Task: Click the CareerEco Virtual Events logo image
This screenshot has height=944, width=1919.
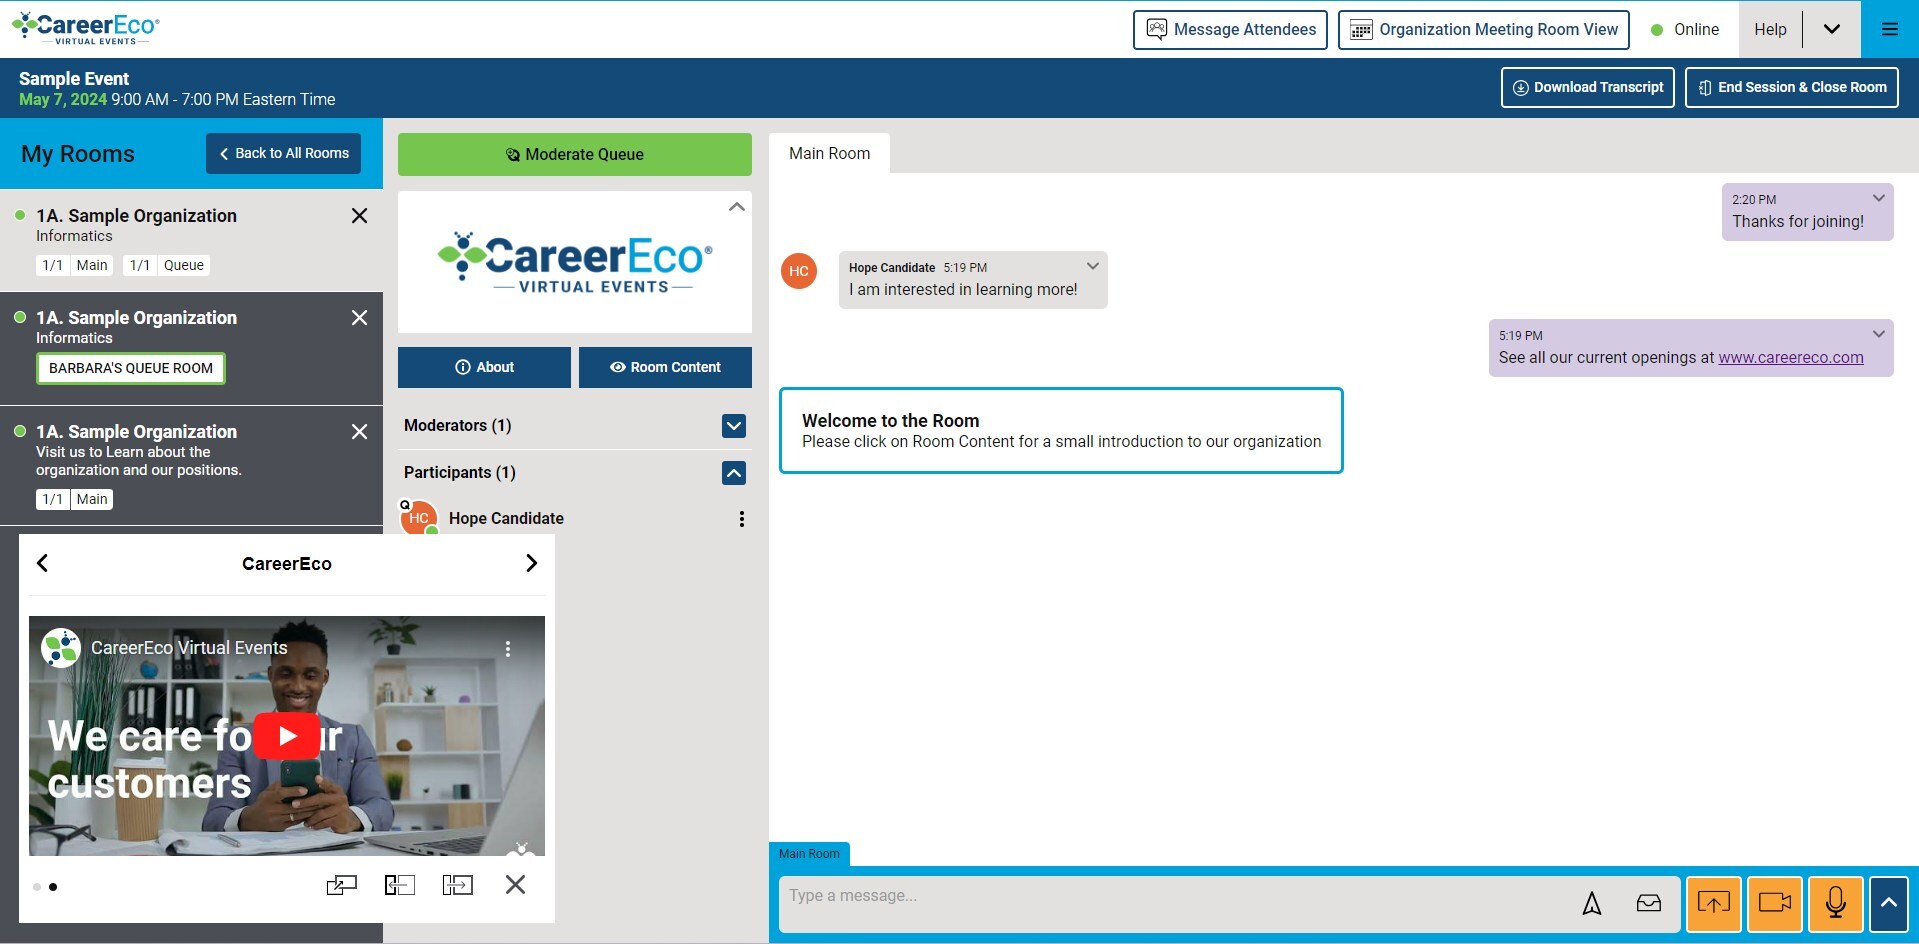Action: (575, 262)
